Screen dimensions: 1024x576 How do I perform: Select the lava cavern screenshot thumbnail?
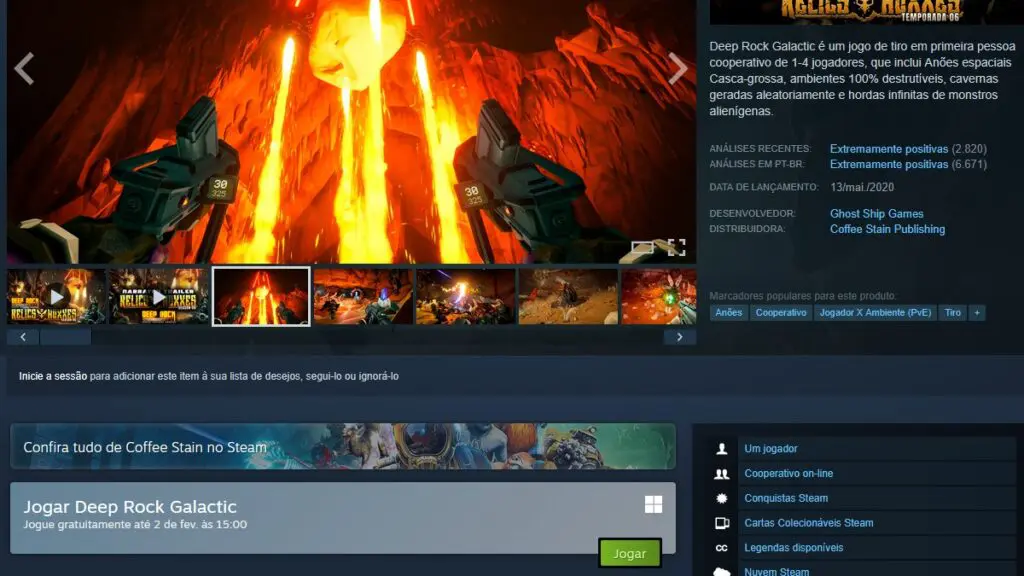[x=261, y=296]
